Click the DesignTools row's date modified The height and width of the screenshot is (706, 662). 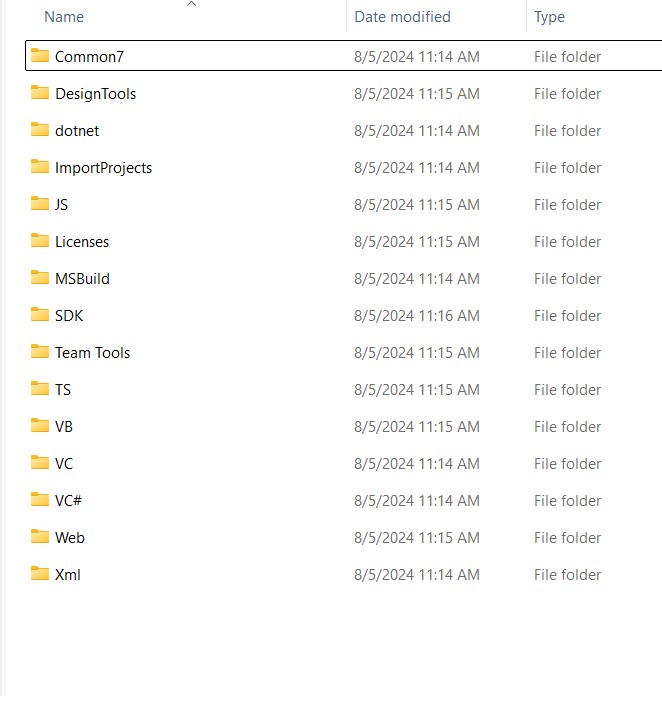tap(417, 94)
